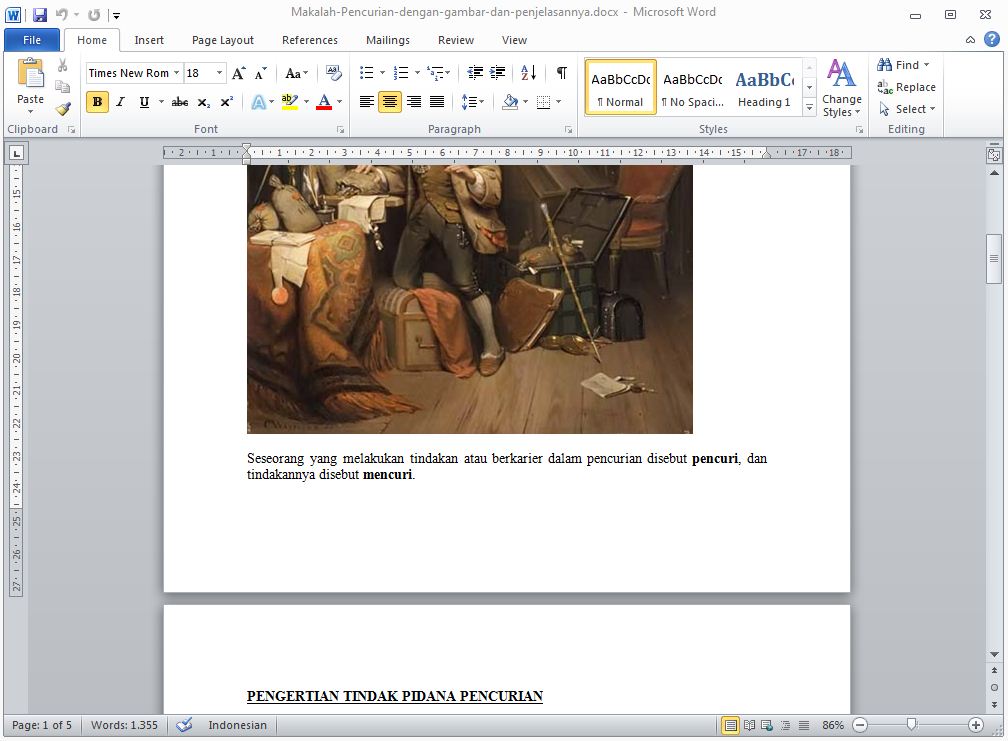Switch to the Review tab
This screenshot has height=741, width=1008.
pyautogui.click(x=456, y=40)
